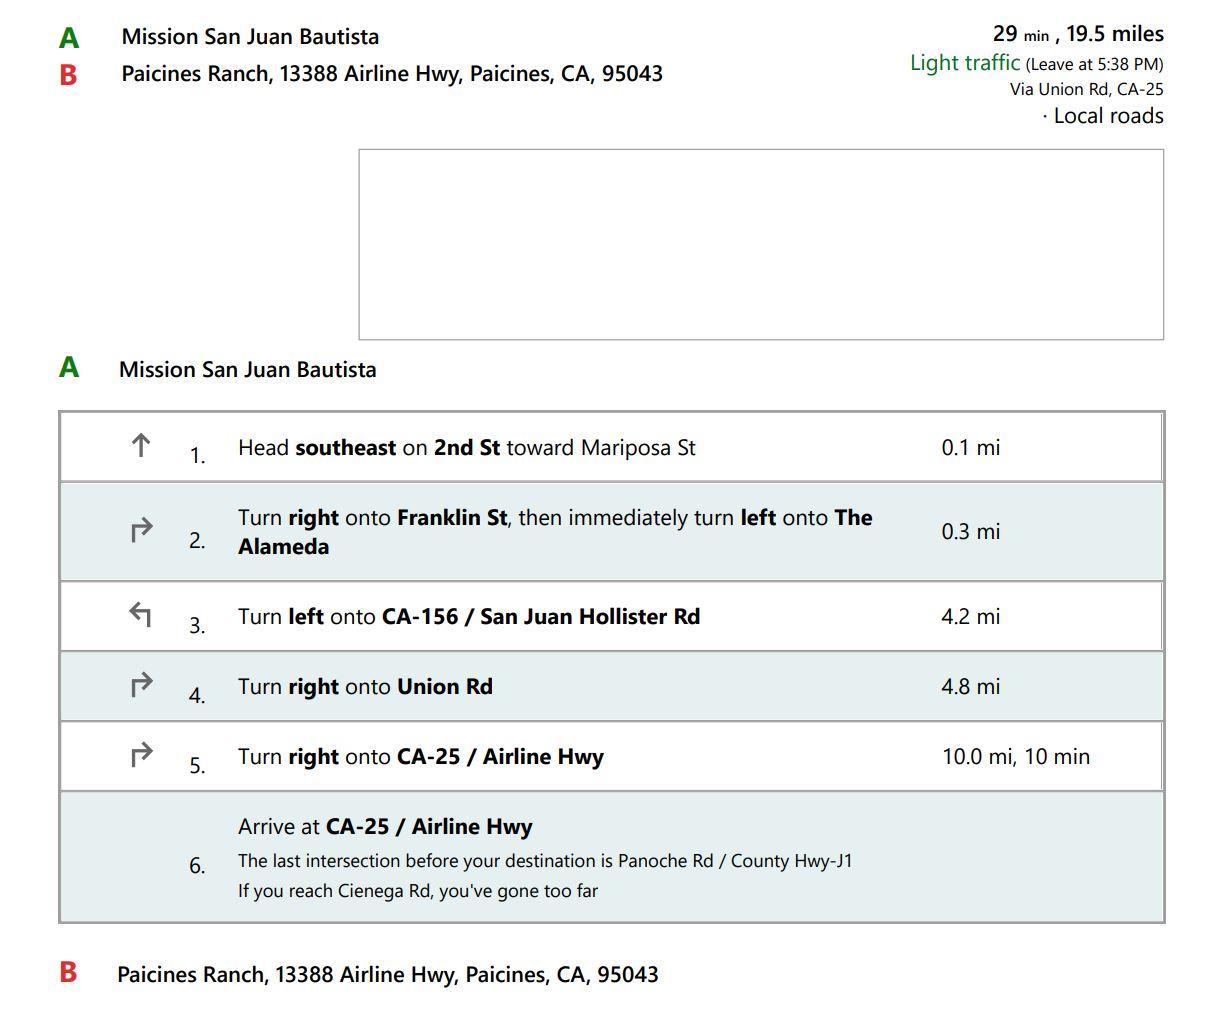Select the Turn left onto CA-156 step row
Screen dimensions: 1225x1023
pos(611,616)
